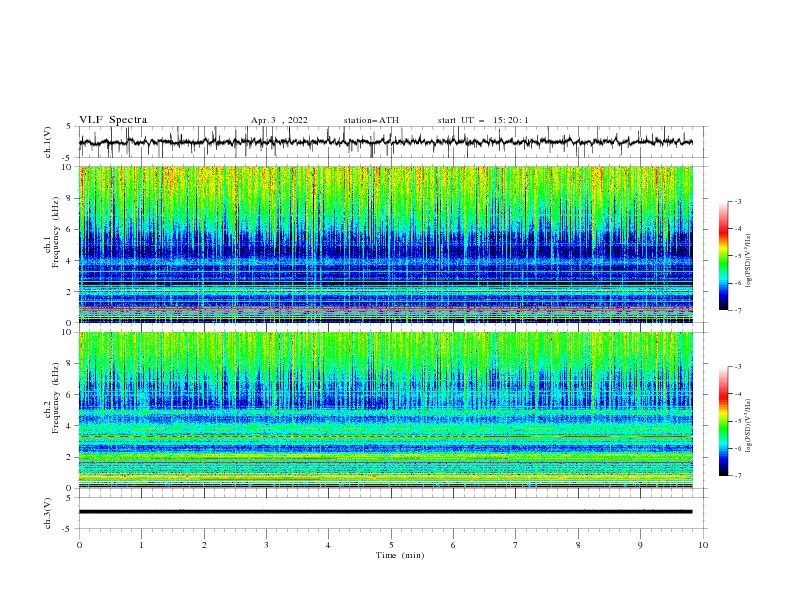Click the "-7" value on ch.2 color bar
This screenshot has width=792, height=612.
pyautogui.click(x=738, y=476)
